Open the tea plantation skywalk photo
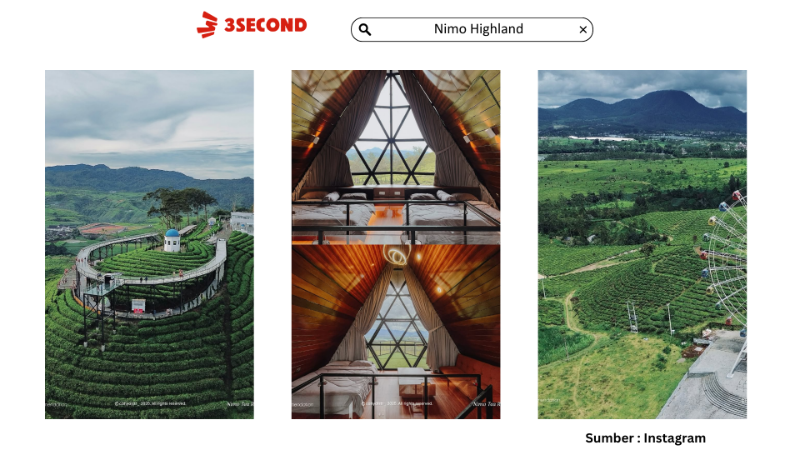The height and width of the screenshot is (450, 800). (149, 244)
